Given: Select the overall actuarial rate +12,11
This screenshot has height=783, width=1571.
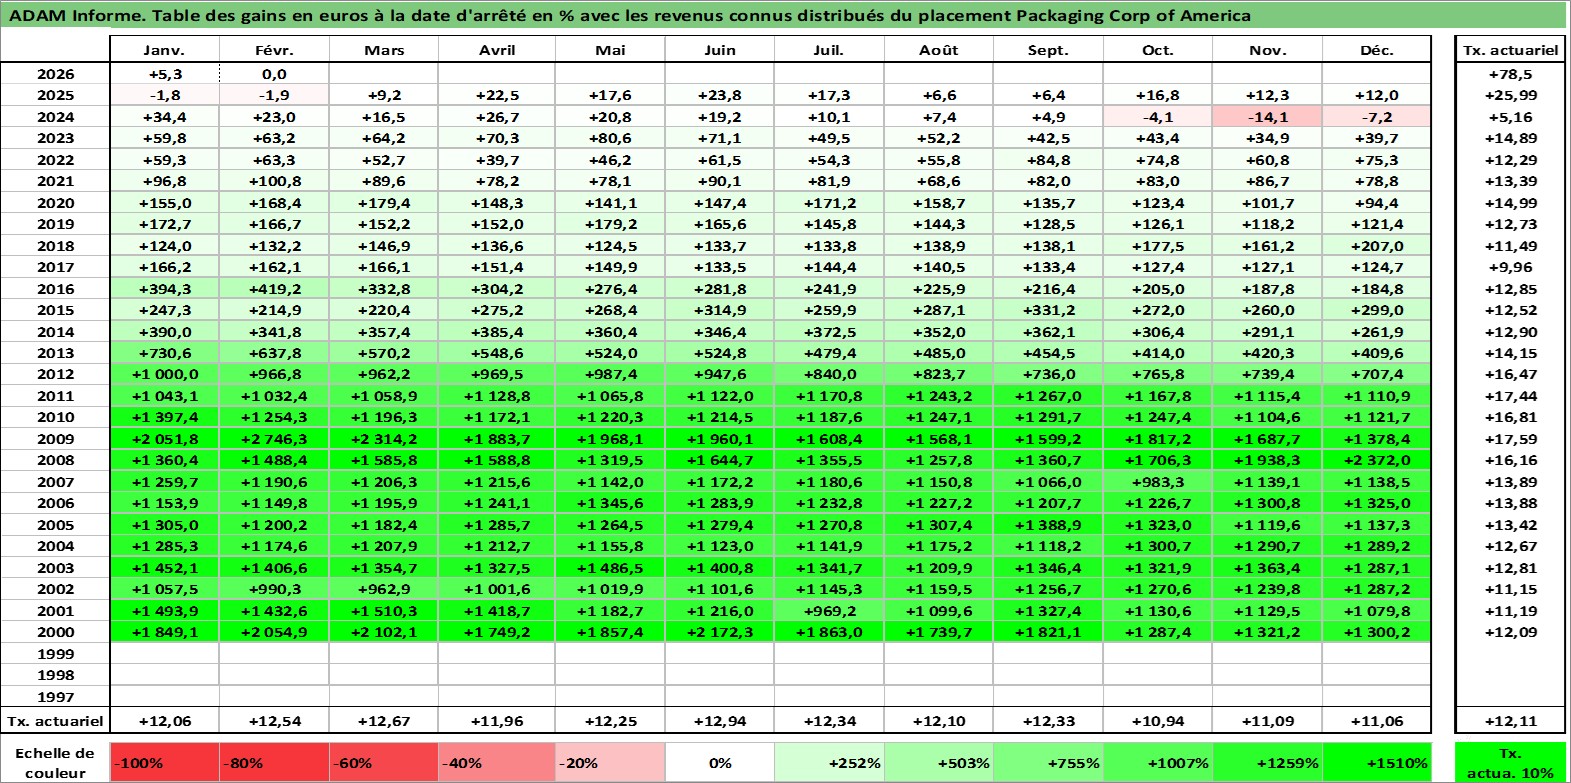Looking at the screenshot, I should click(x=1510, y=721).
